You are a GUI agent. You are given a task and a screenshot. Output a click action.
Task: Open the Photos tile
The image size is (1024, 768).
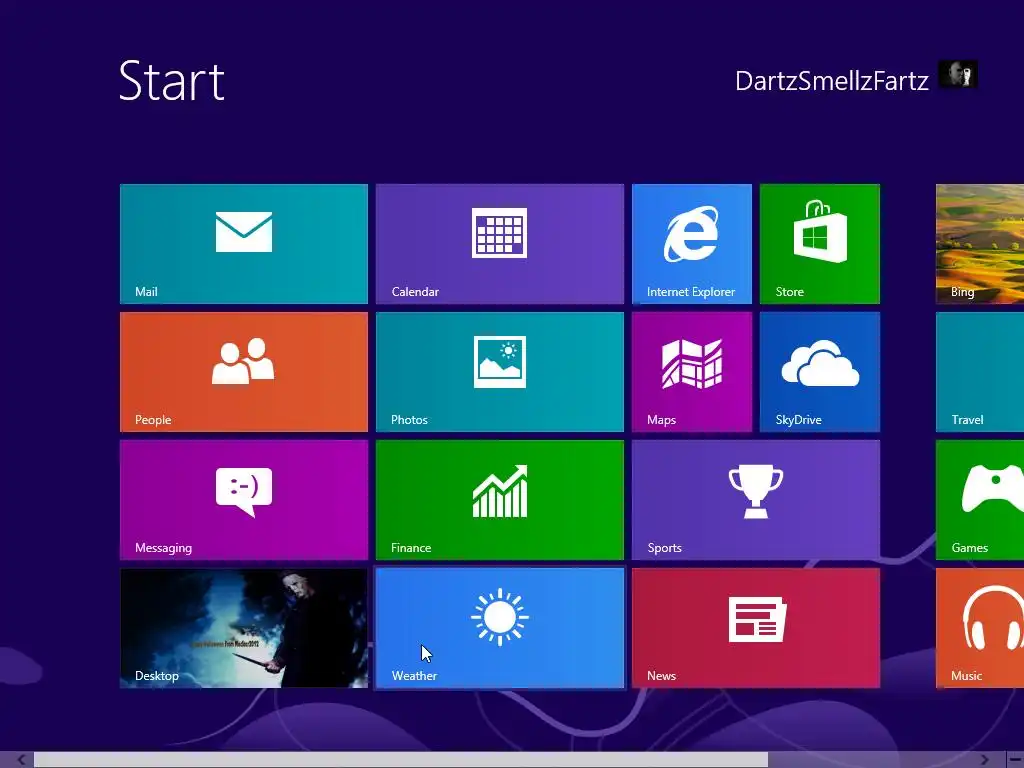[500, 372]
